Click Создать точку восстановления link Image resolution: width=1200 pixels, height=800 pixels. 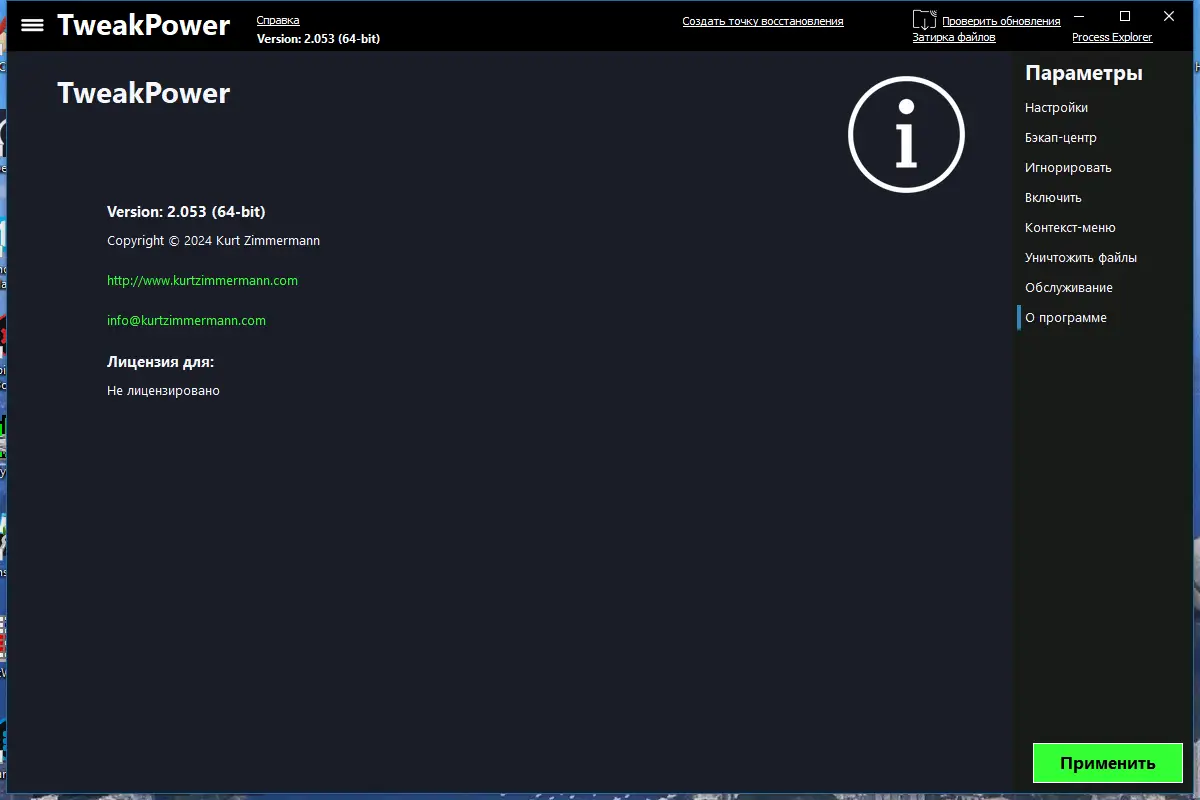[x=763, y=21]
